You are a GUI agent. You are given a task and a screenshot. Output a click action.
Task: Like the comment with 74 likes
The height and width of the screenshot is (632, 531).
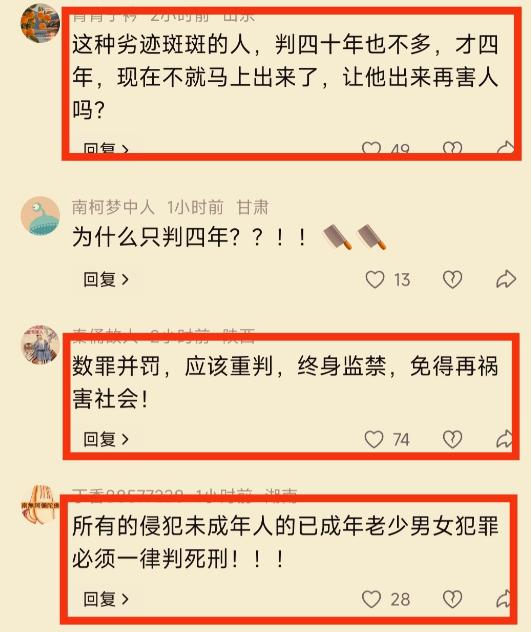(374, 439)
